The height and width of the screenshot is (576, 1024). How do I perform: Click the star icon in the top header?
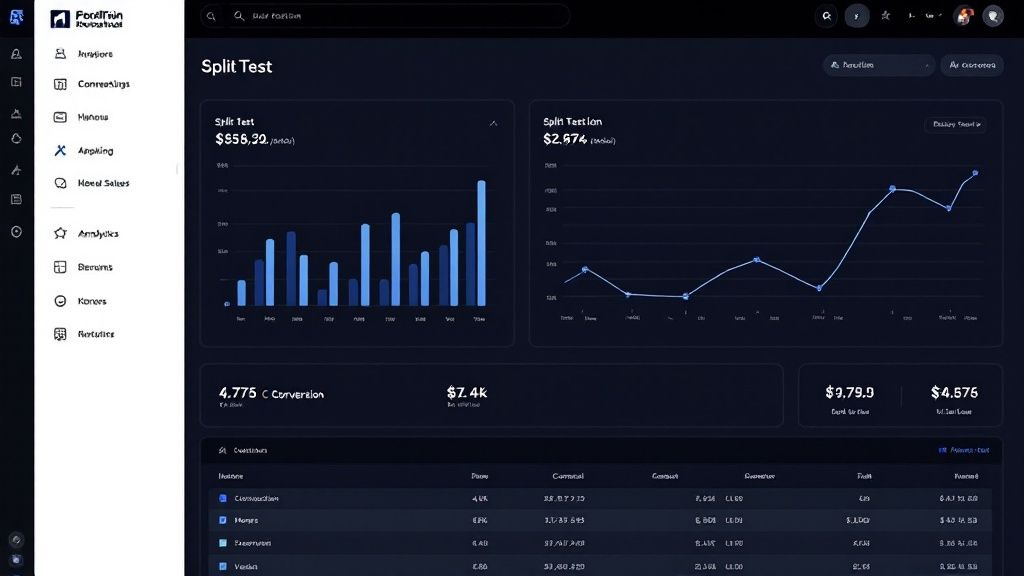[x=886, y=15]
